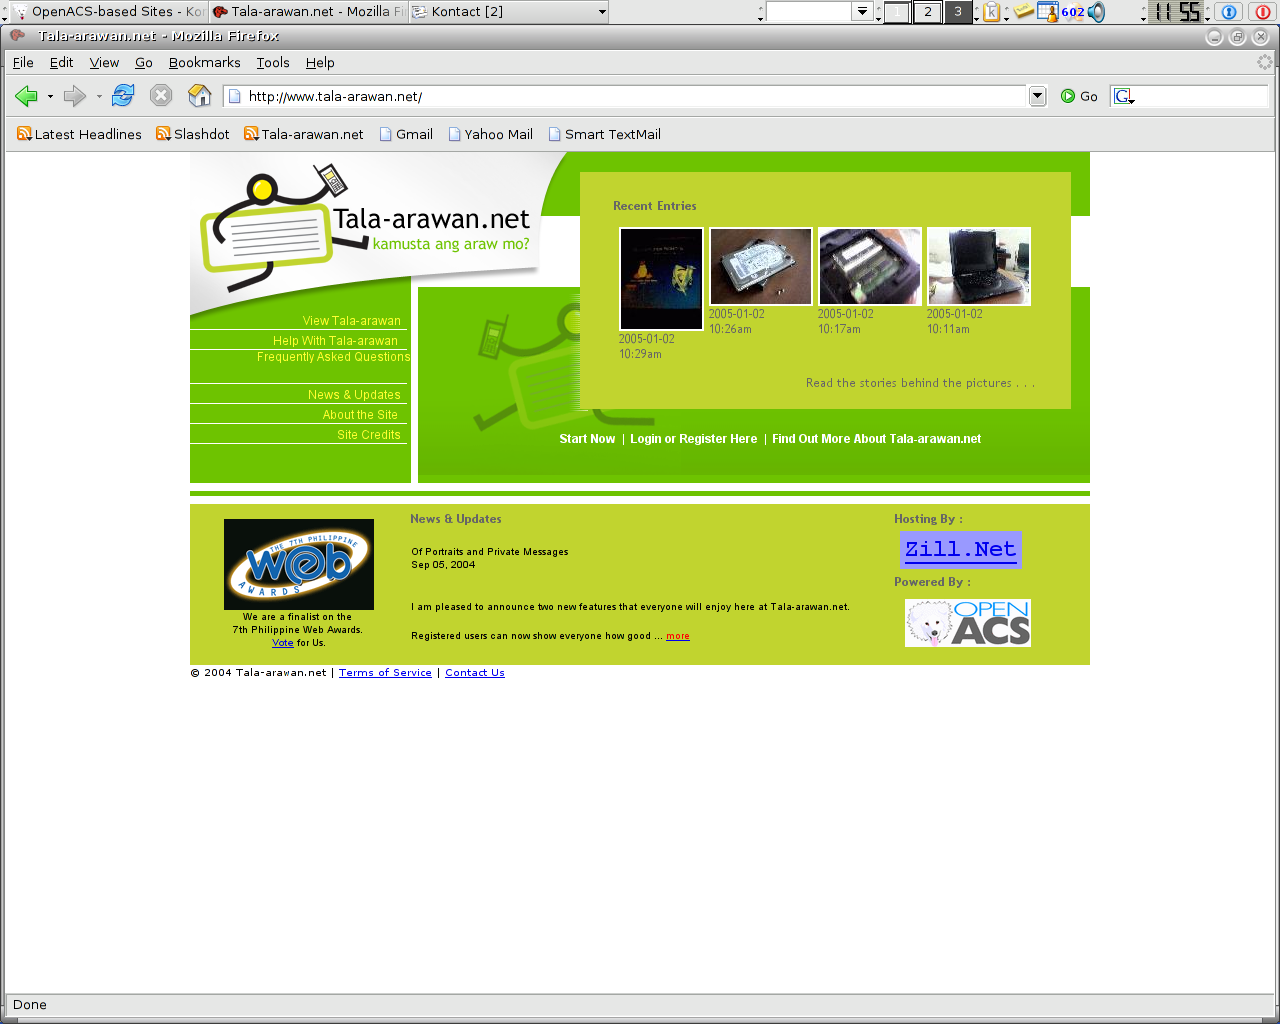Viewport: 1280px width, 1024px height.
Task: Open the URL bar history dropdown
Action: [1037, 96]
